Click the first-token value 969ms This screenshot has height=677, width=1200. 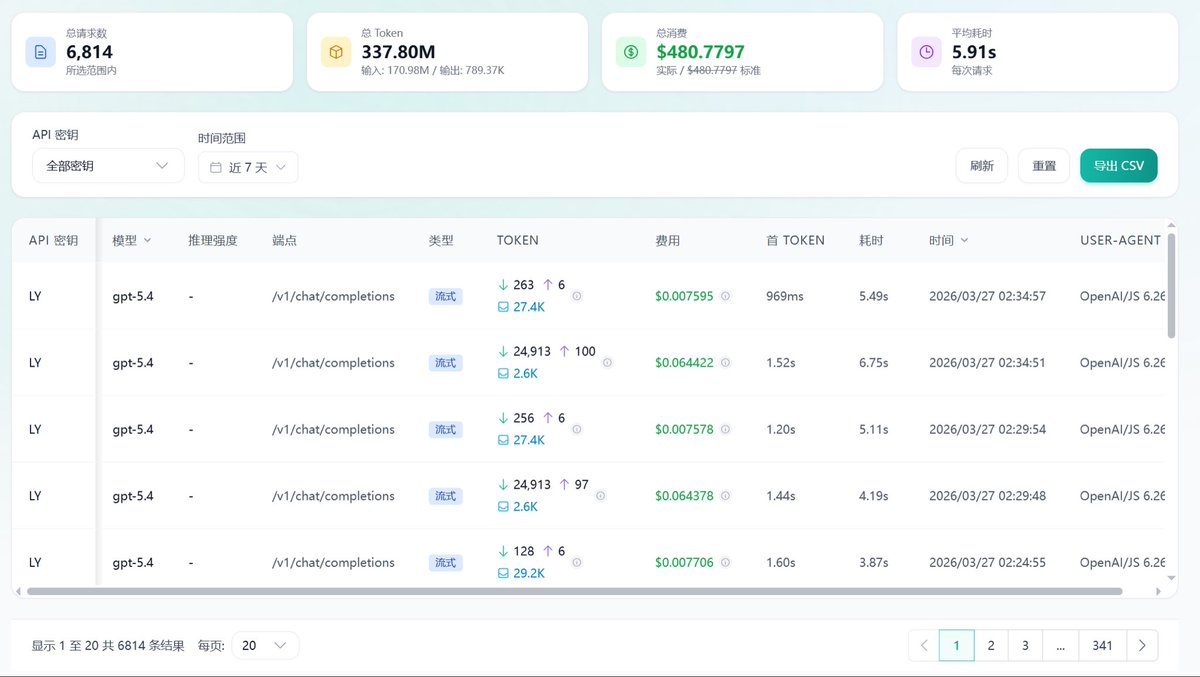(785, 297)
